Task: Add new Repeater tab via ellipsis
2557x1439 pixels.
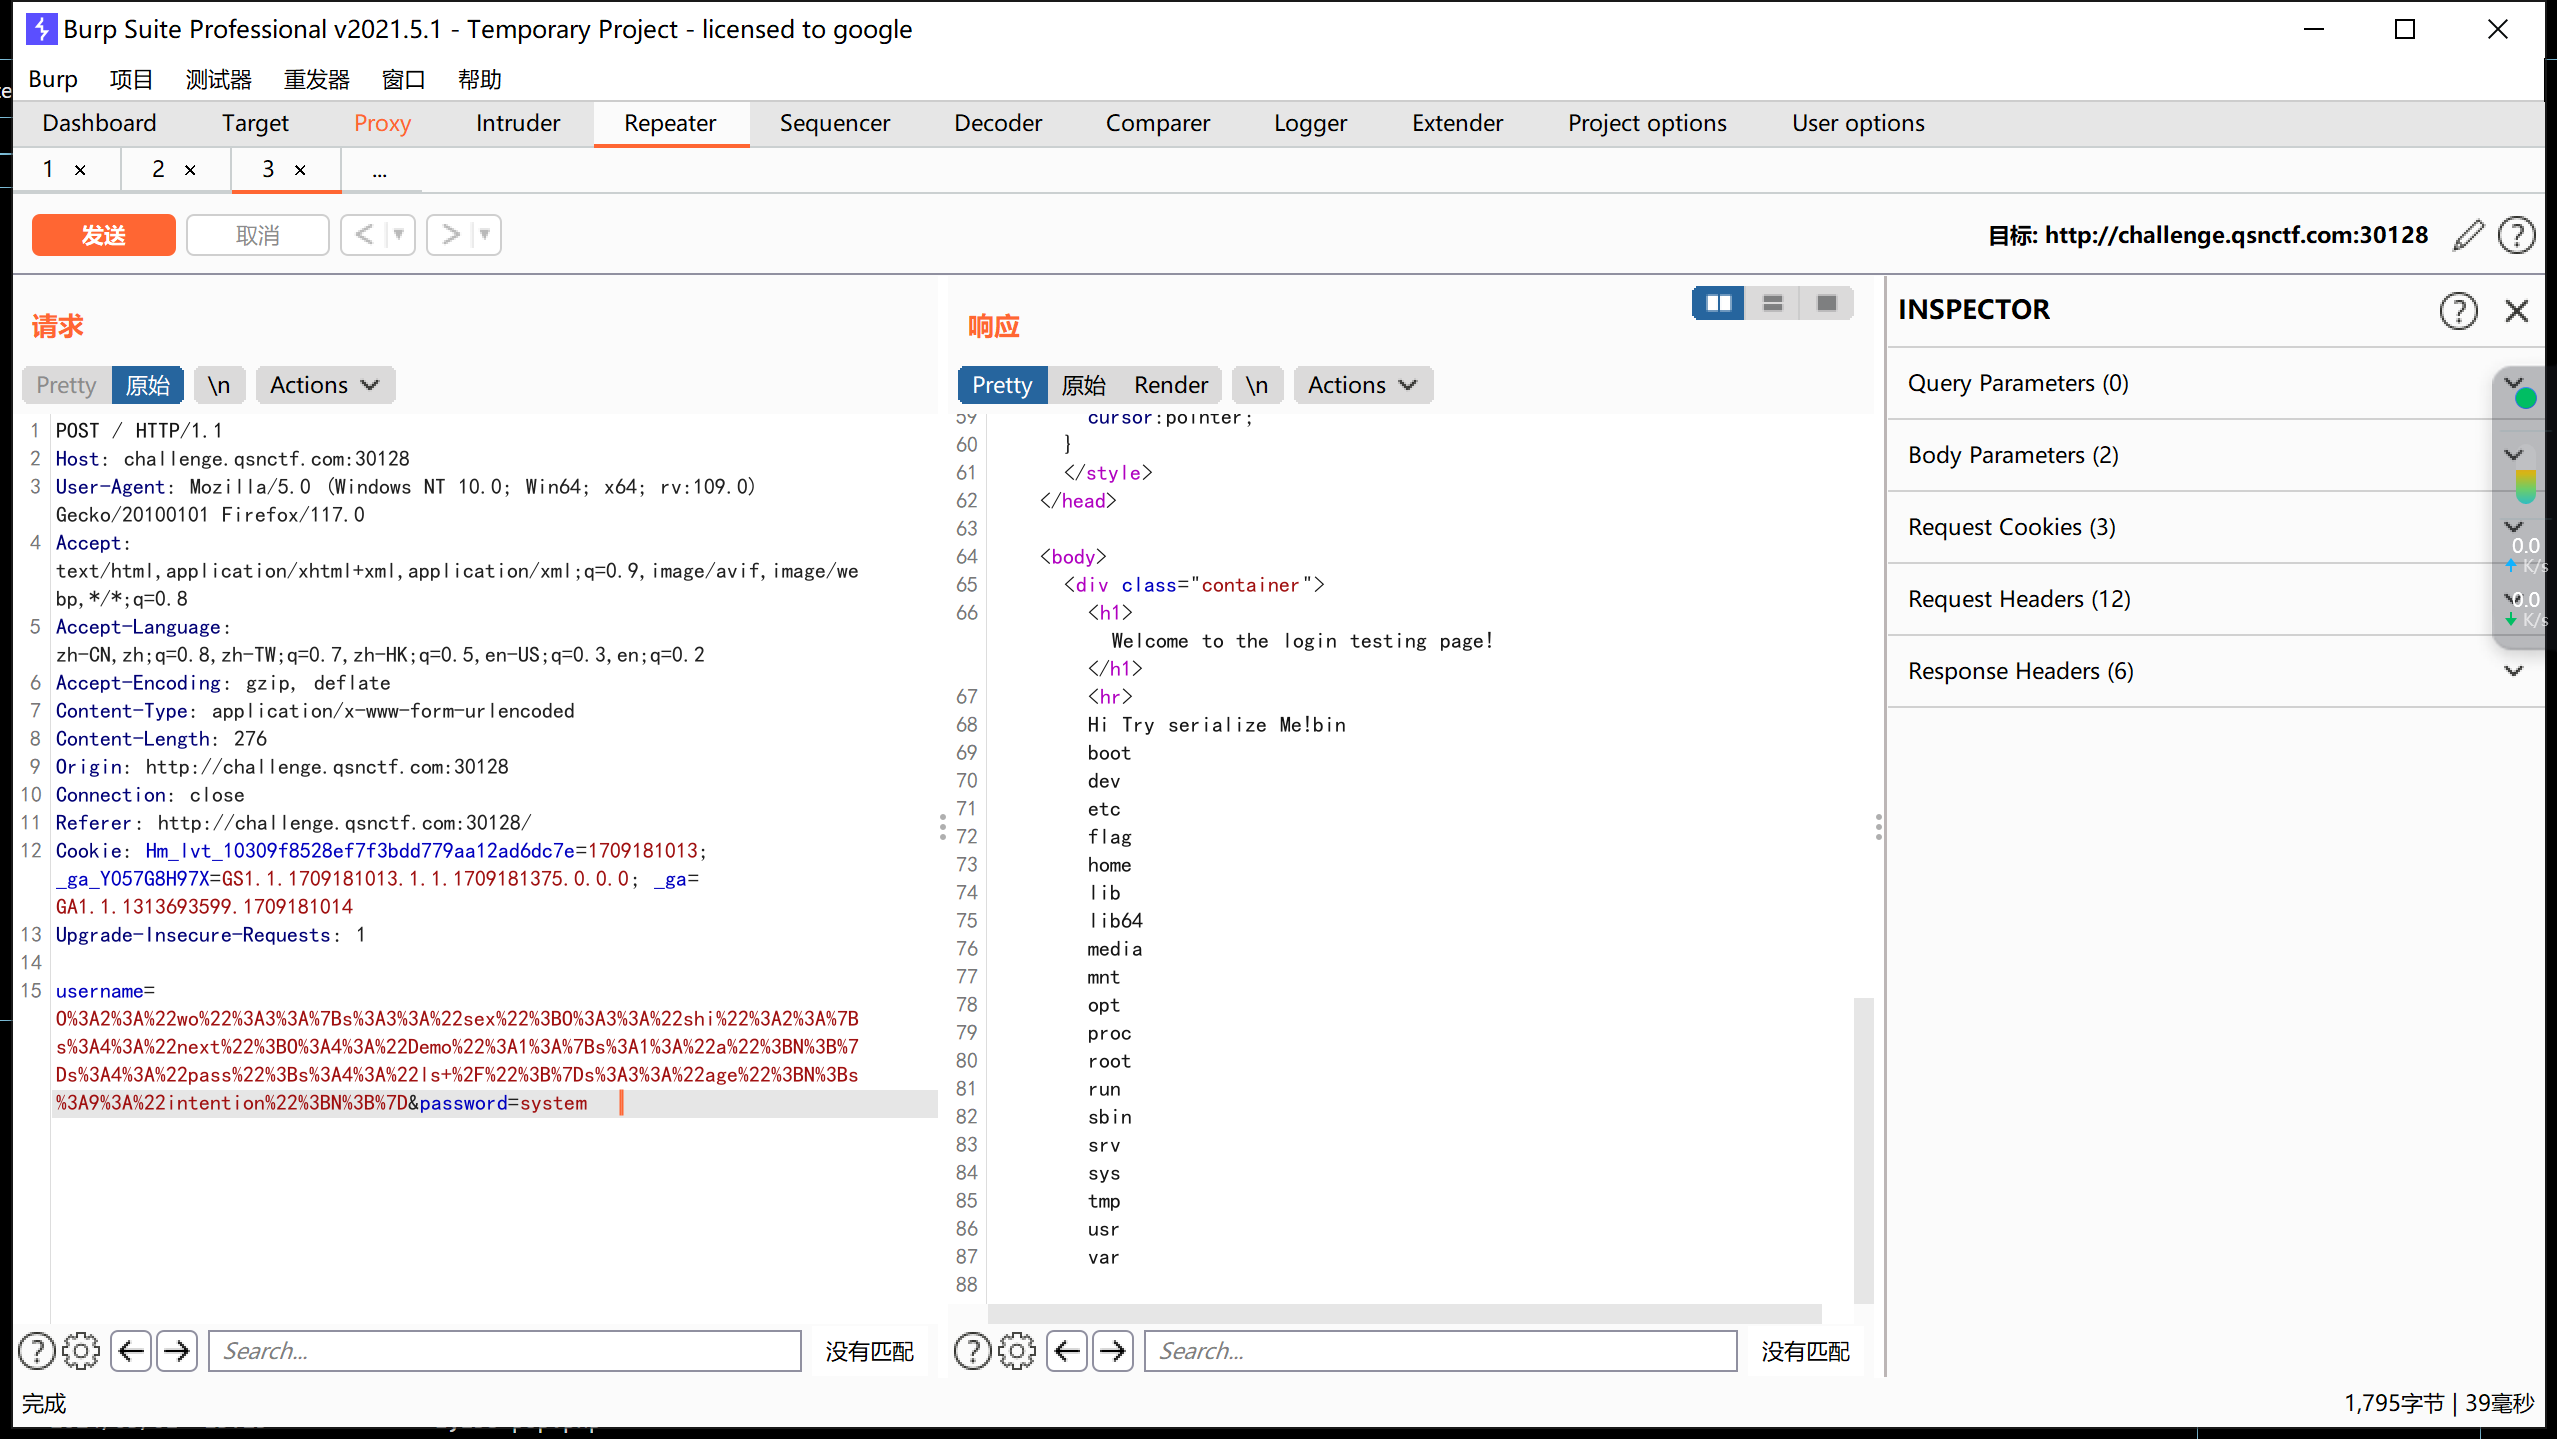Action: (x=380, y=170)
